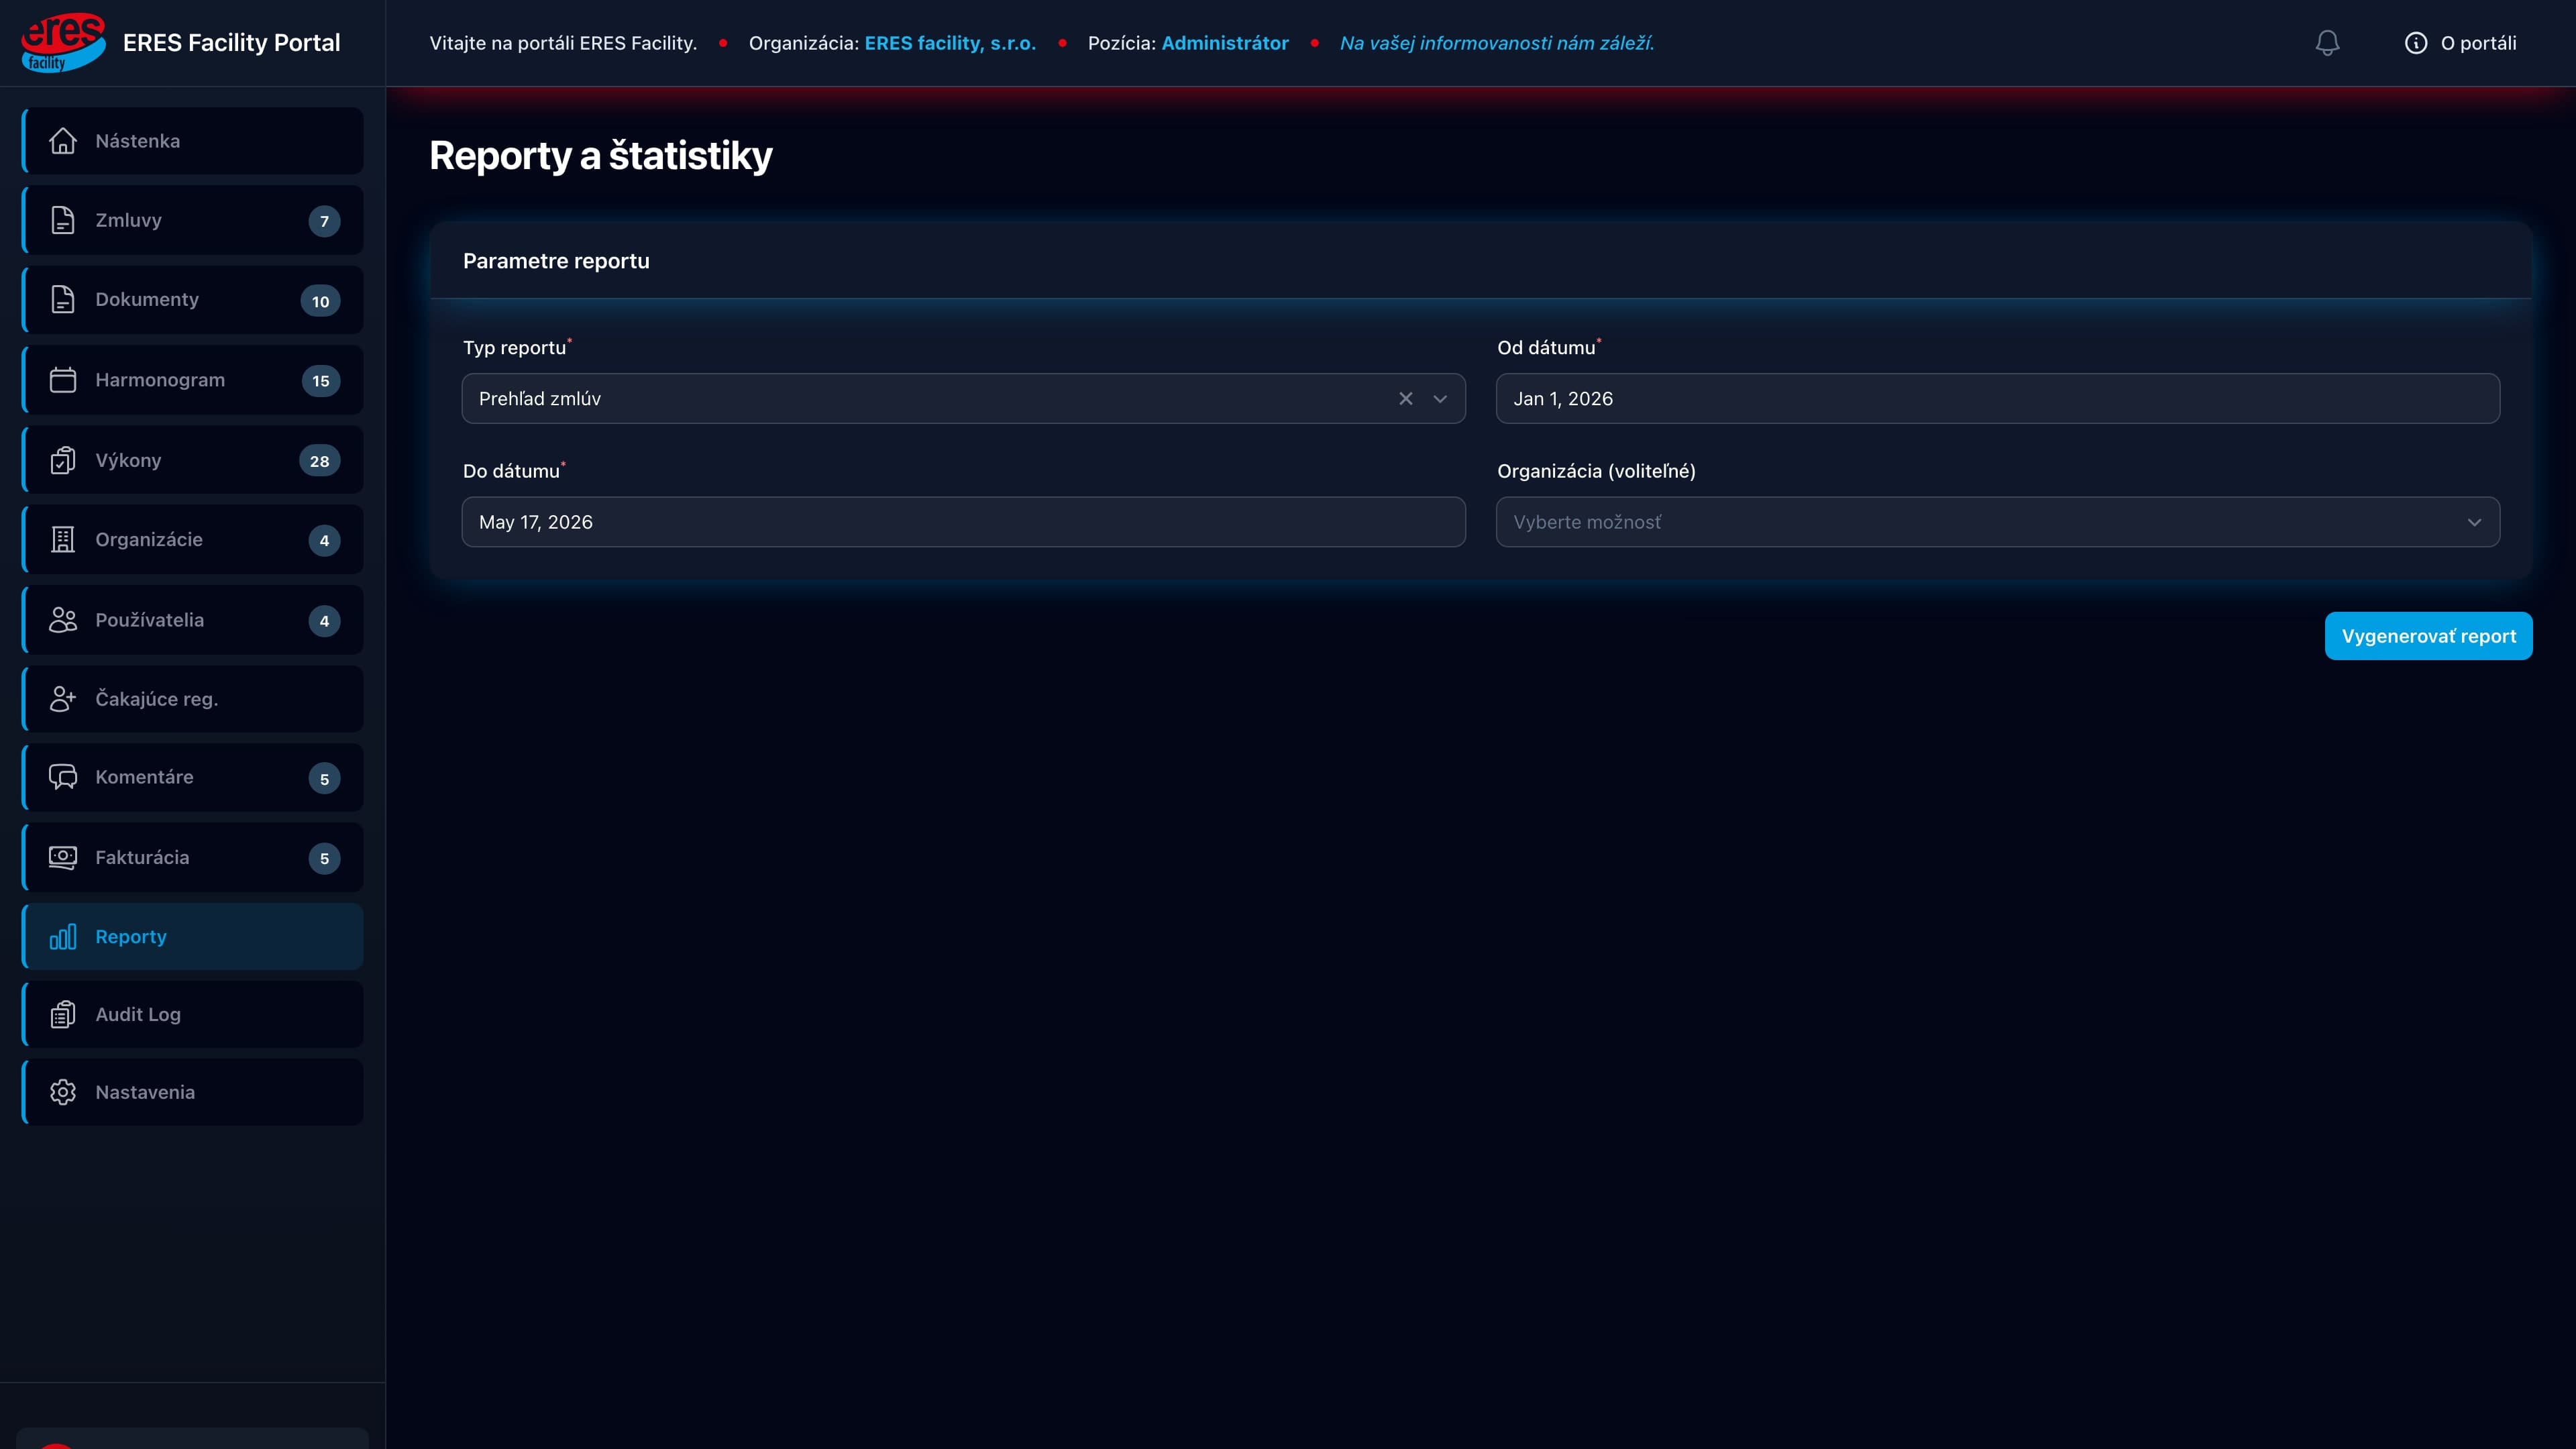This screenshot has height=1449, width=2576.
Task: Click the Čakajúce reg. add-user icon
Action: tap(63, 699)
